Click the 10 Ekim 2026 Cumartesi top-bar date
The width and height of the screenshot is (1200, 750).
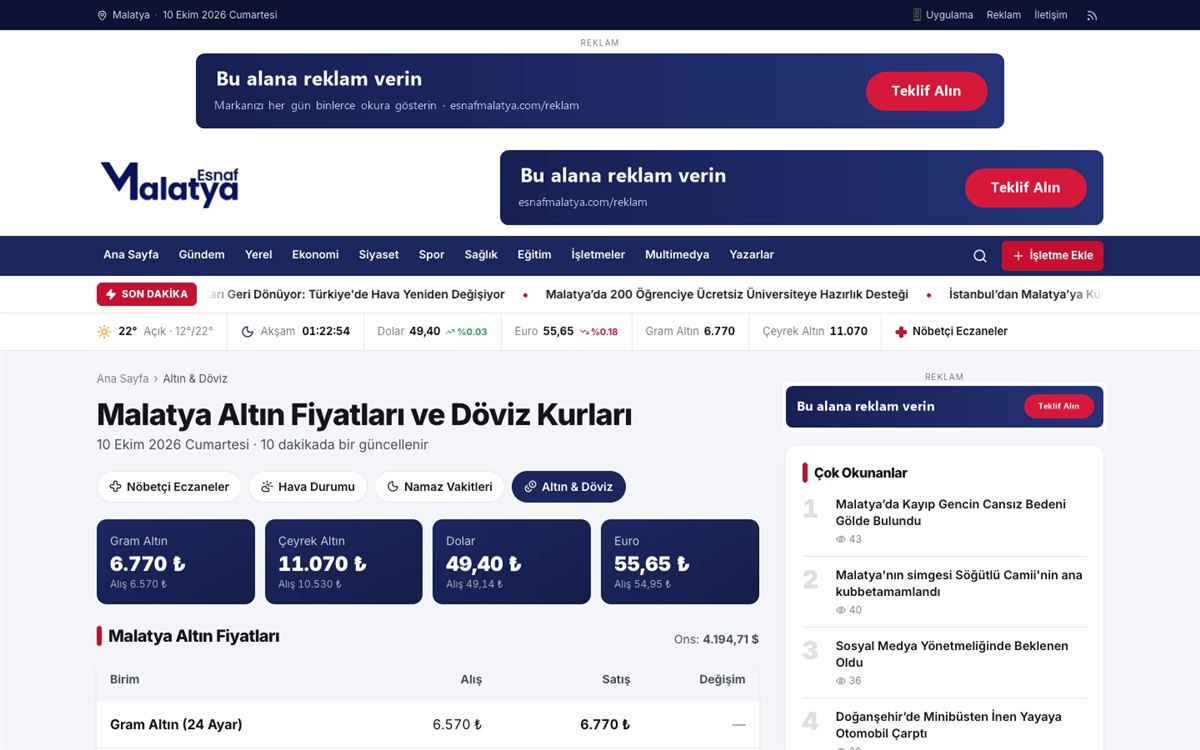pos(220,15)
